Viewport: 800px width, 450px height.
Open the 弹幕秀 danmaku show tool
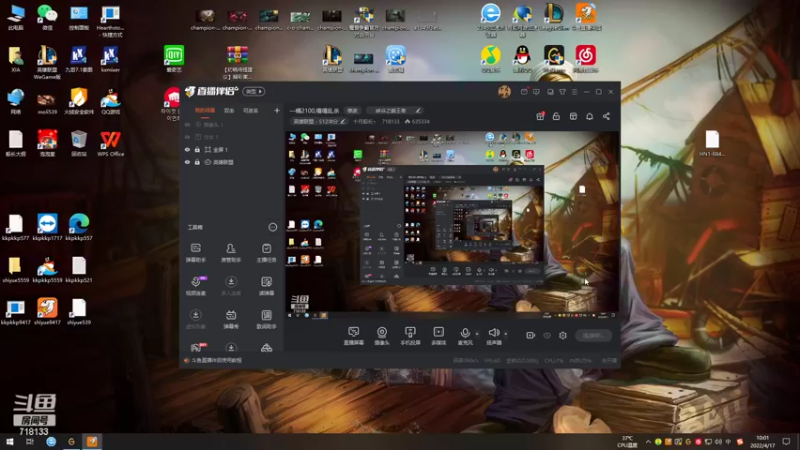click(231, 319)
